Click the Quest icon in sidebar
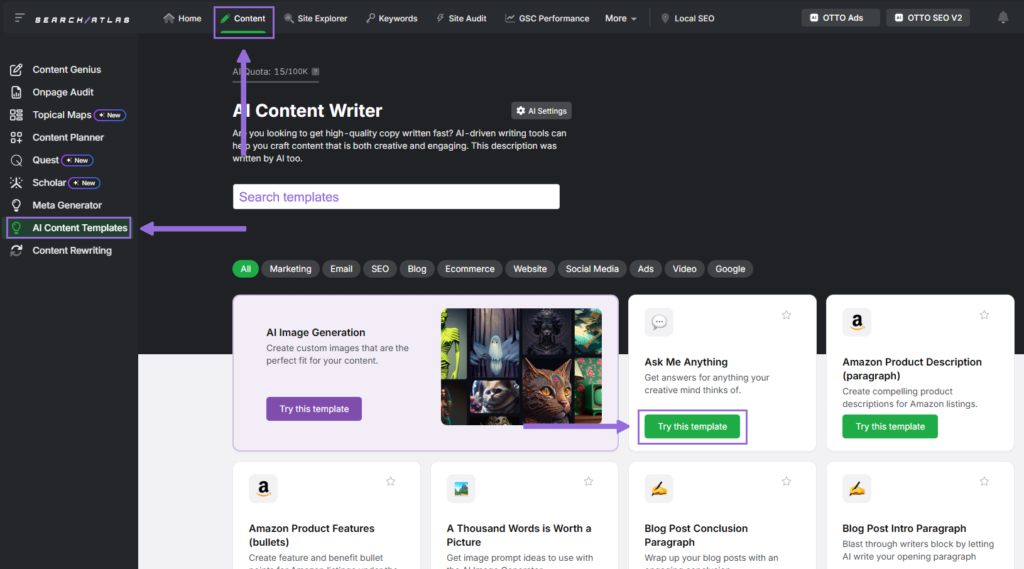1024x569 pixels. tap(16, 160)
